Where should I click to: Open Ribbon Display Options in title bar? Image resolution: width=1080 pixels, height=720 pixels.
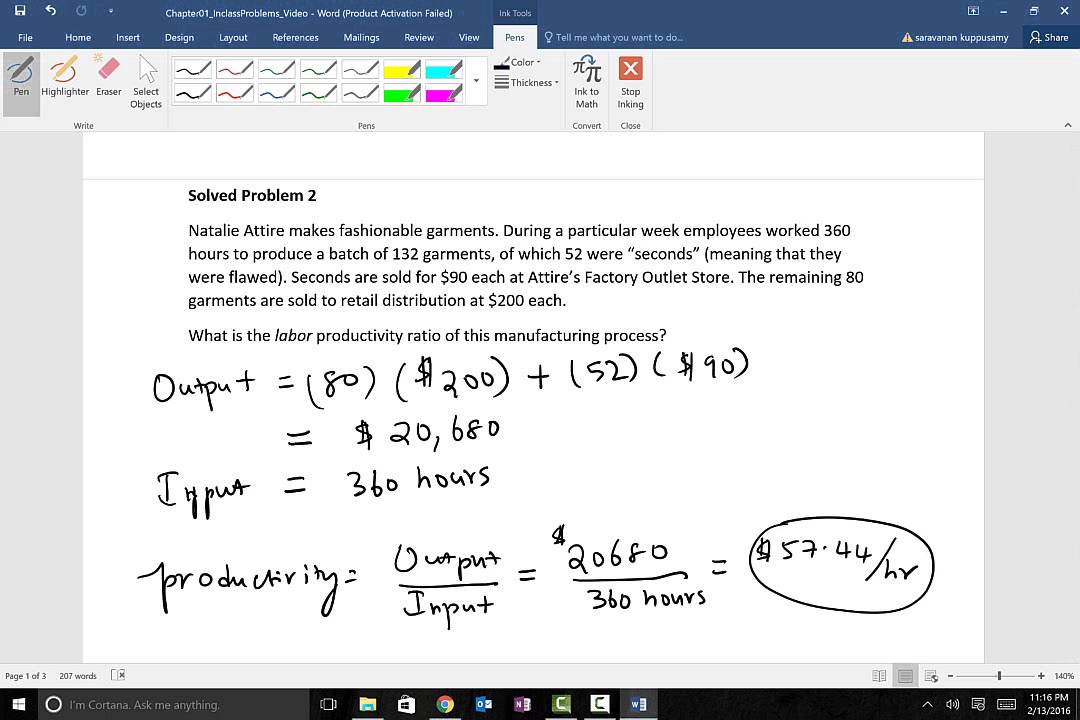(x=973, y=11)
